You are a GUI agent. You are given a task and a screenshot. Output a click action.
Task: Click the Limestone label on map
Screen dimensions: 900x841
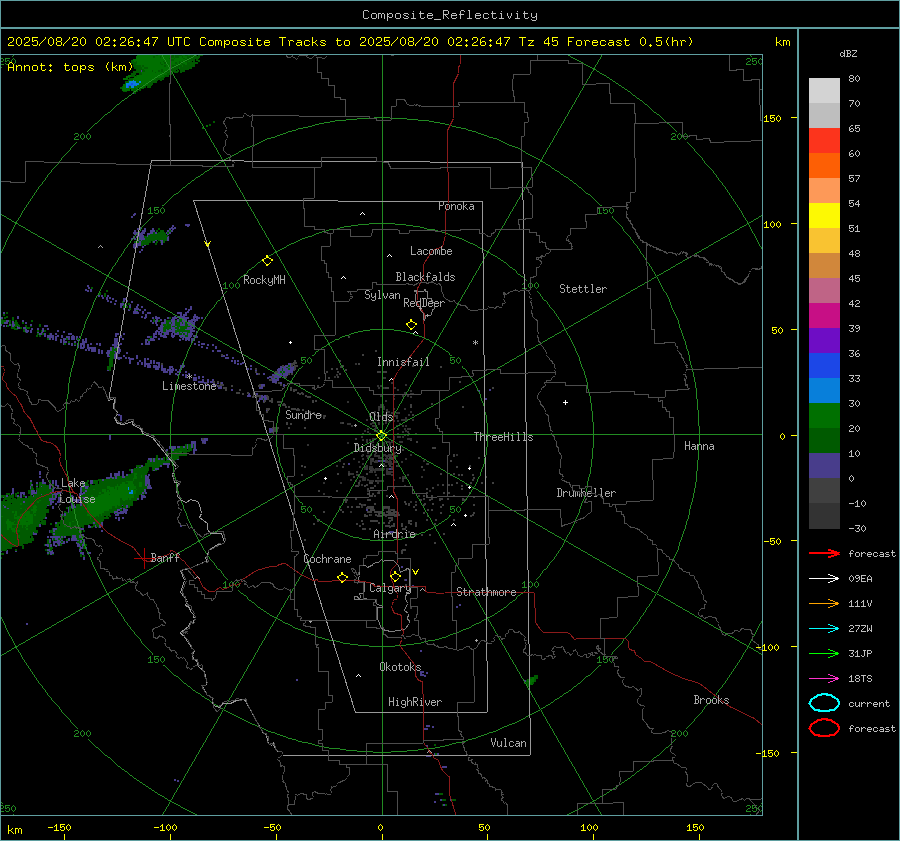pyautogui.click(x=189, y=386)
